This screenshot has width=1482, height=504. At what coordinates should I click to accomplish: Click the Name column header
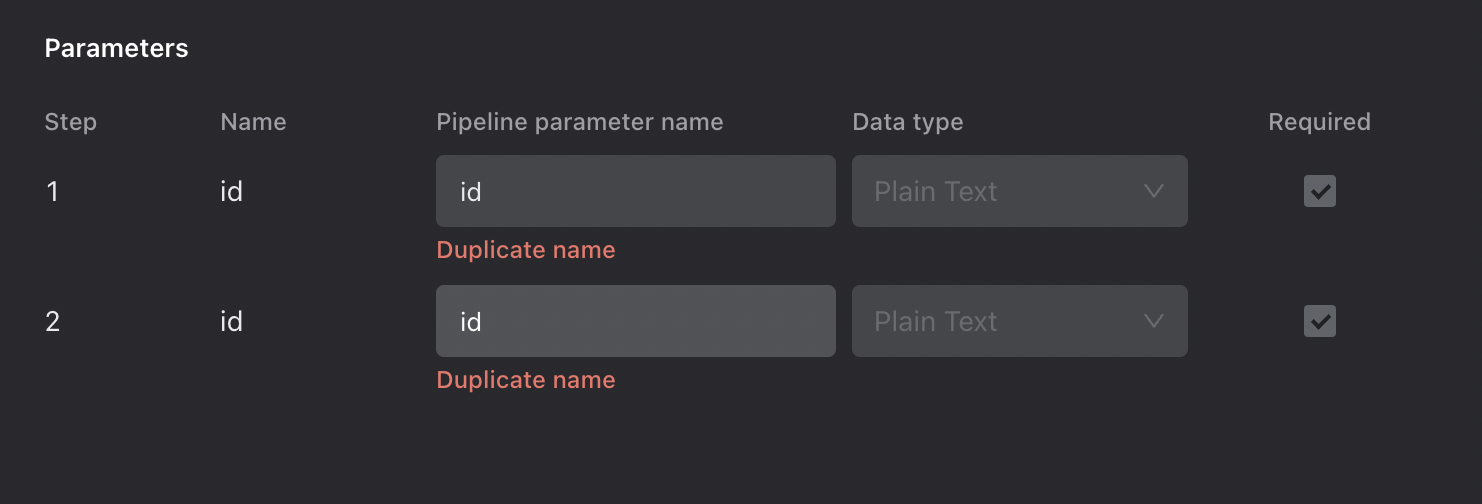(x=253, y=122)
